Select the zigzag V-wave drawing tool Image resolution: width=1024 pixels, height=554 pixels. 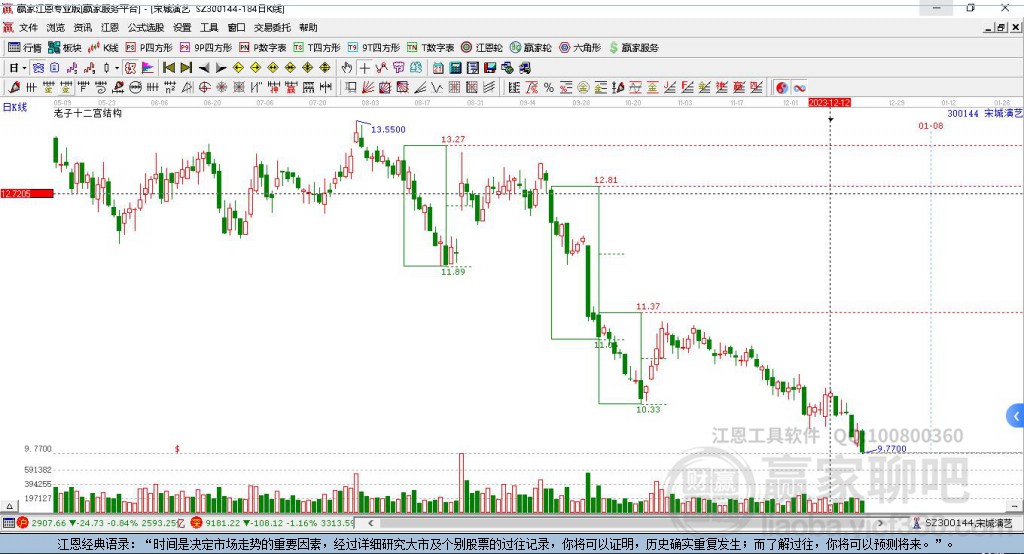coord(437,88)
